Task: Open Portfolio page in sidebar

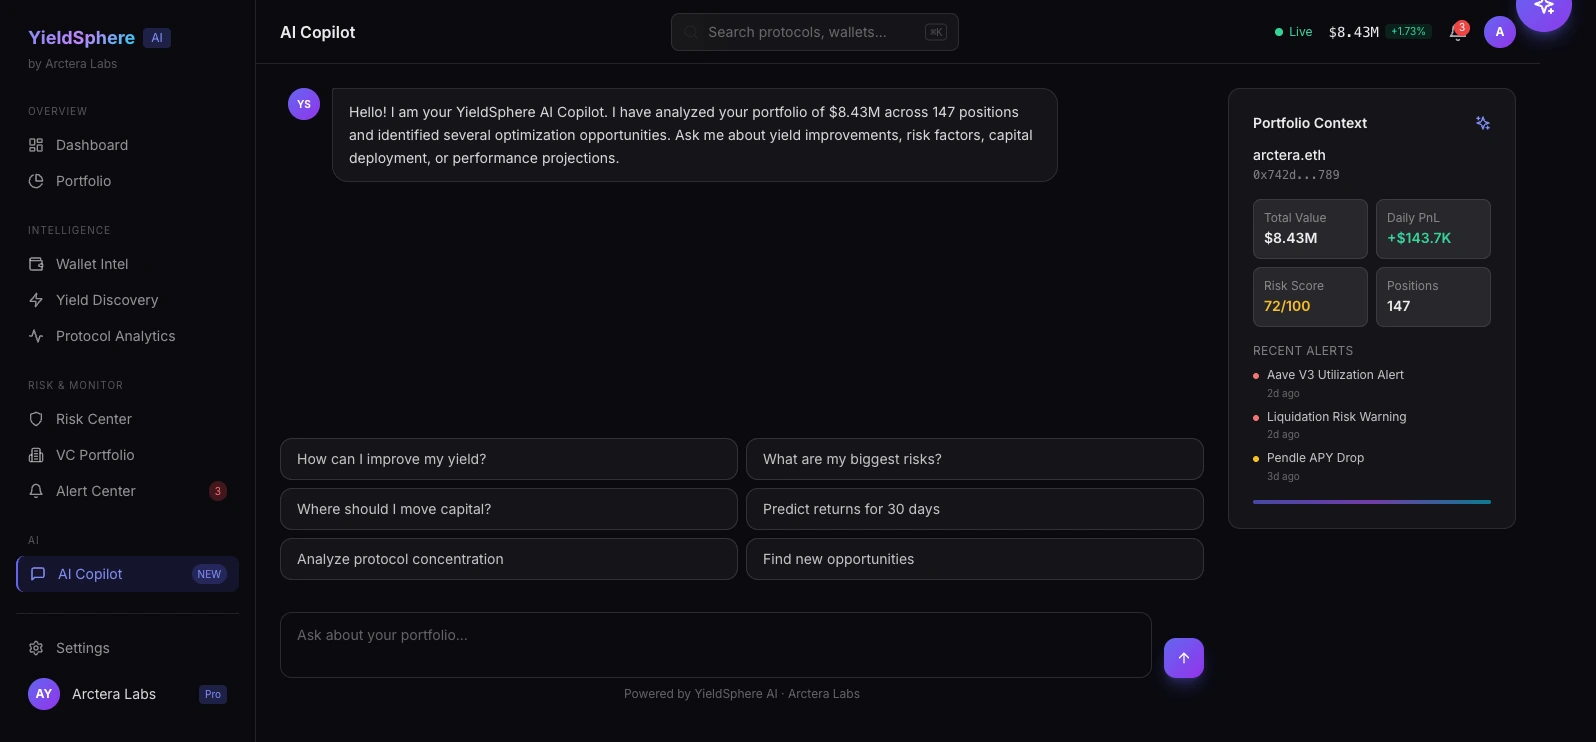Action: 127,181
